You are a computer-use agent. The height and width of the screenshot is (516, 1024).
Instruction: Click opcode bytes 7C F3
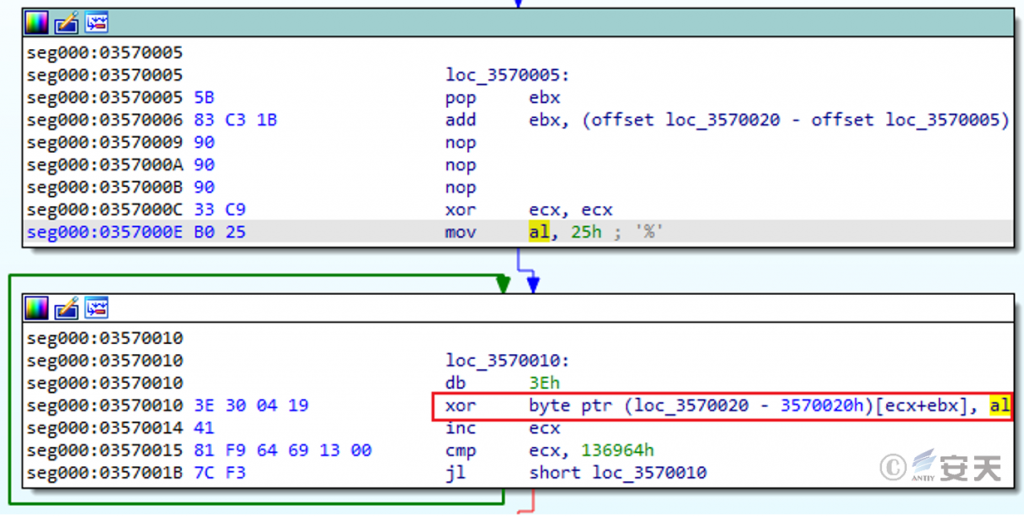tap(219, 472)
